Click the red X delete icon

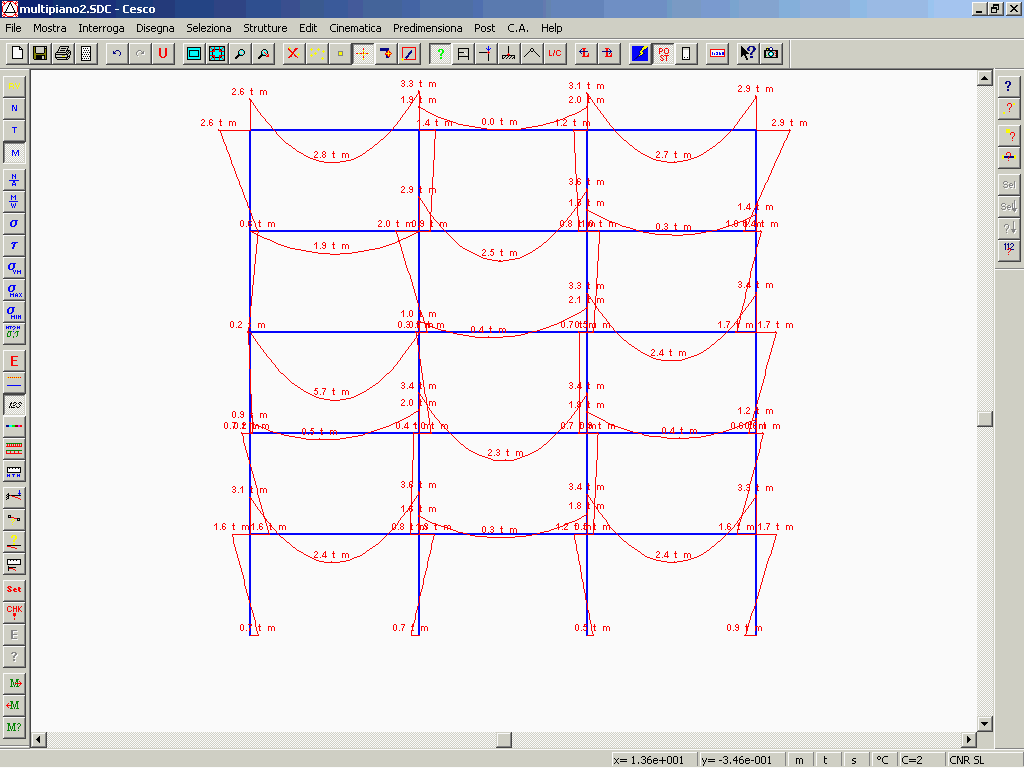click(x=293, y=53)
